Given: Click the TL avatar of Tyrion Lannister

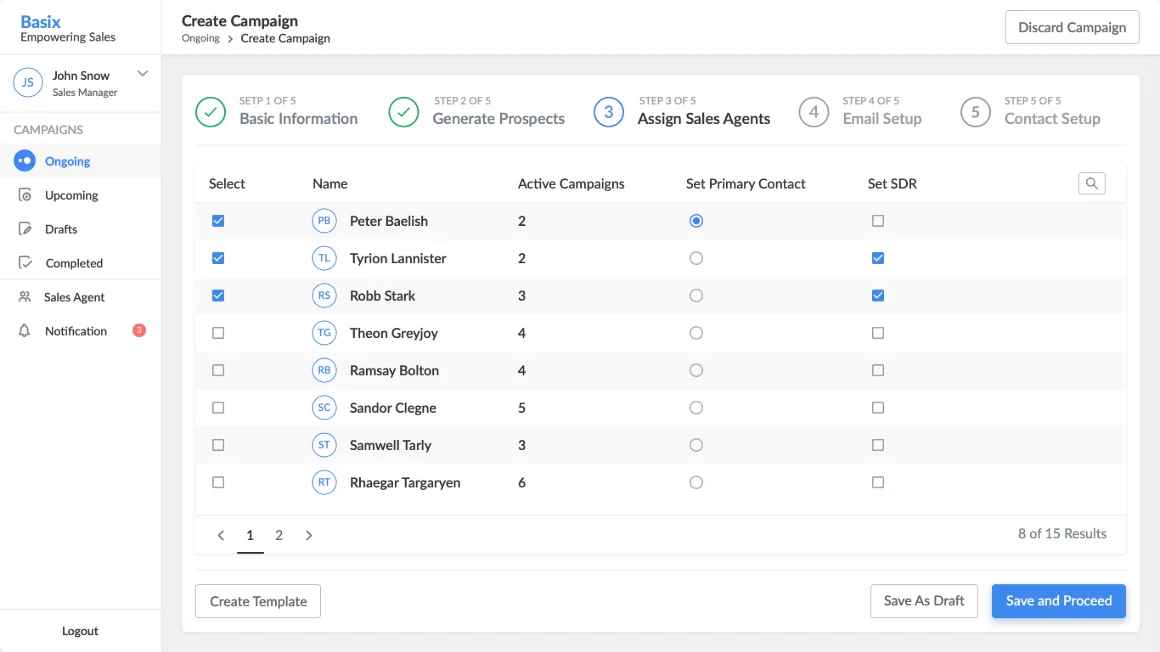Looking at the screenshot, I should (x=324, y=258).
